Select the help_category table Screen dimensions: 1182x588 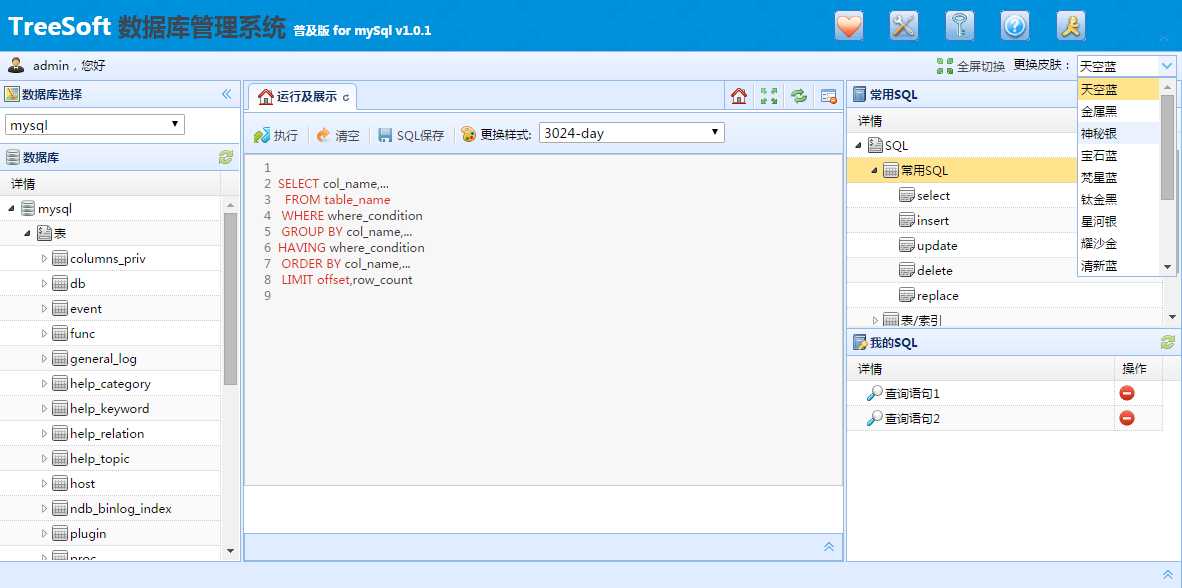[x=110, y=384]
